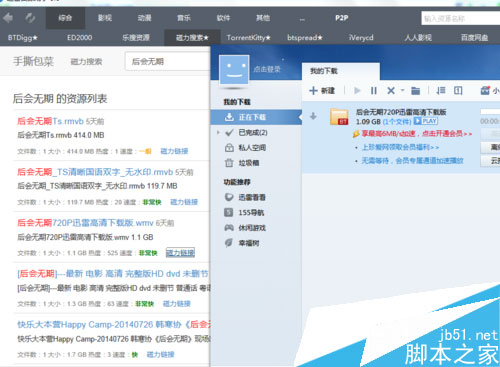Open the 音乐 tab
The image size is (500, 367).
184,18
